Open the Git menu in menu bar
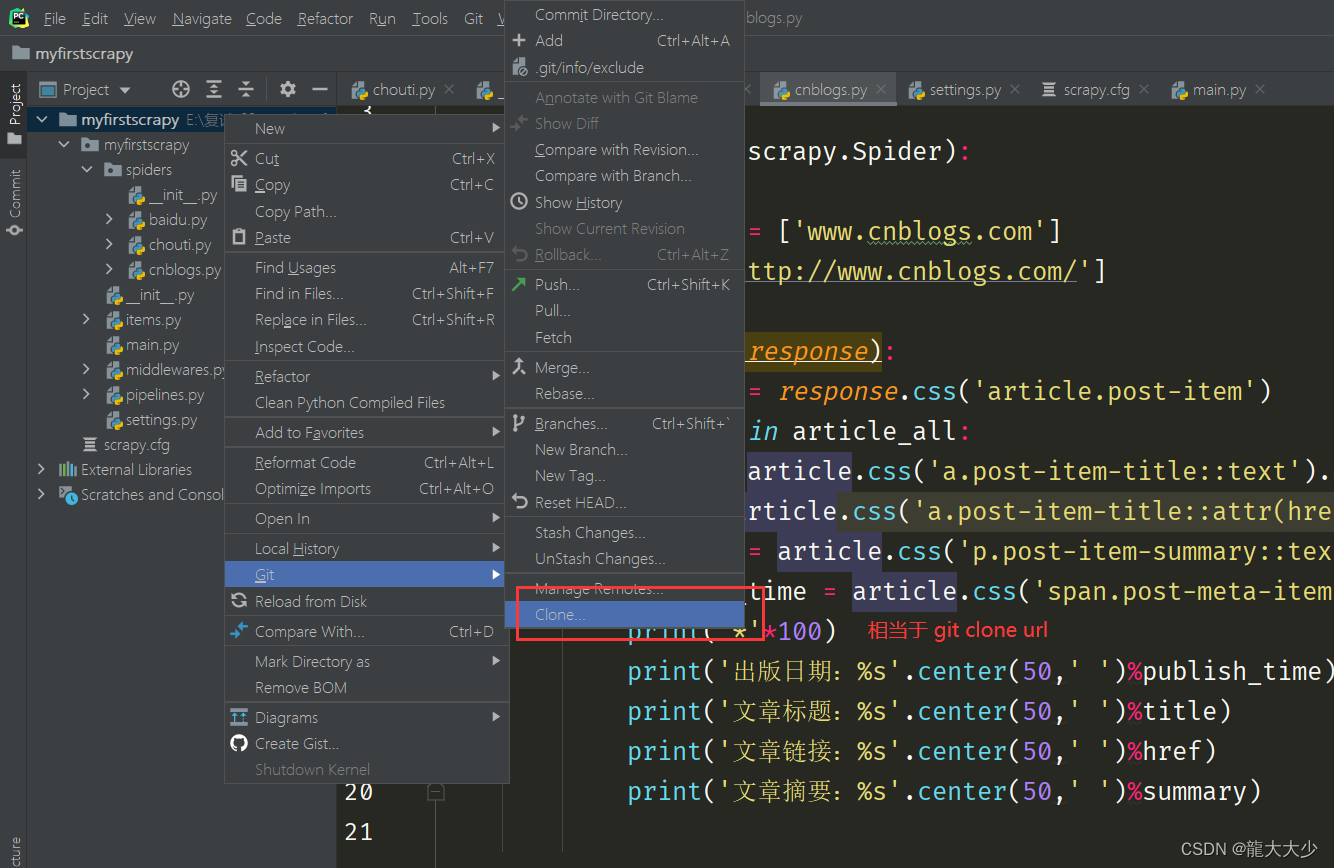This screenshot has width=1334, height=868. coord(474,18)
